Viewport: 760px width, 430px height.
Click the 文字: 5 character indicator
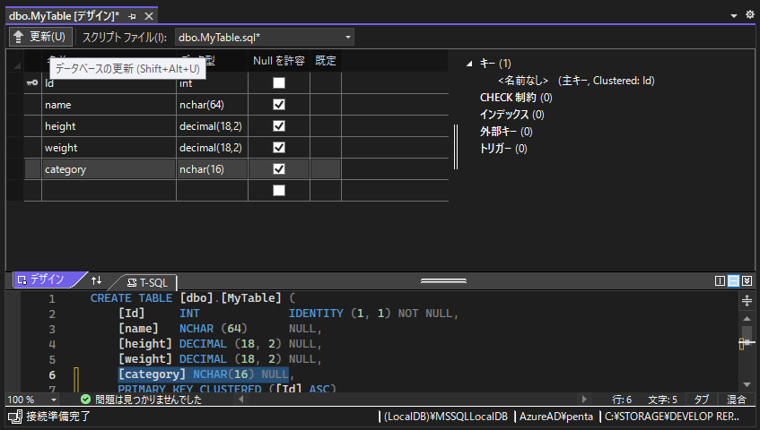662,399
